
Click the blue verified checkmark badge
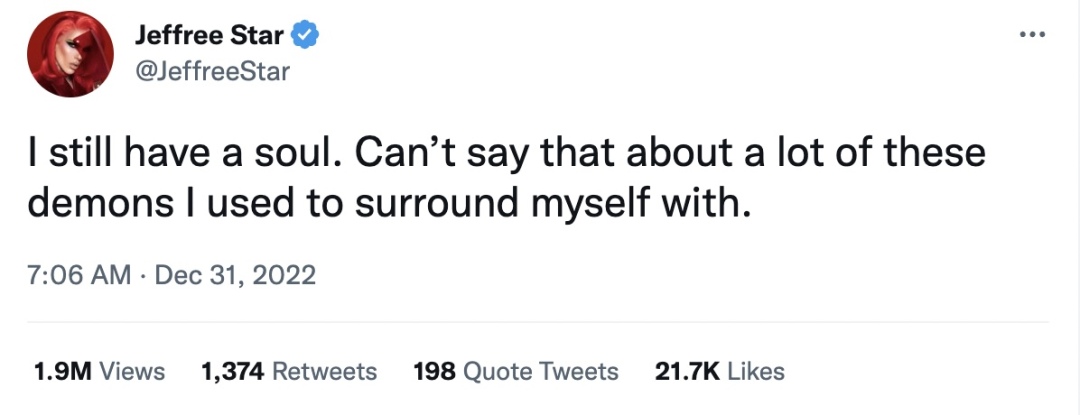pyautogui.click(x=304, y=36)
